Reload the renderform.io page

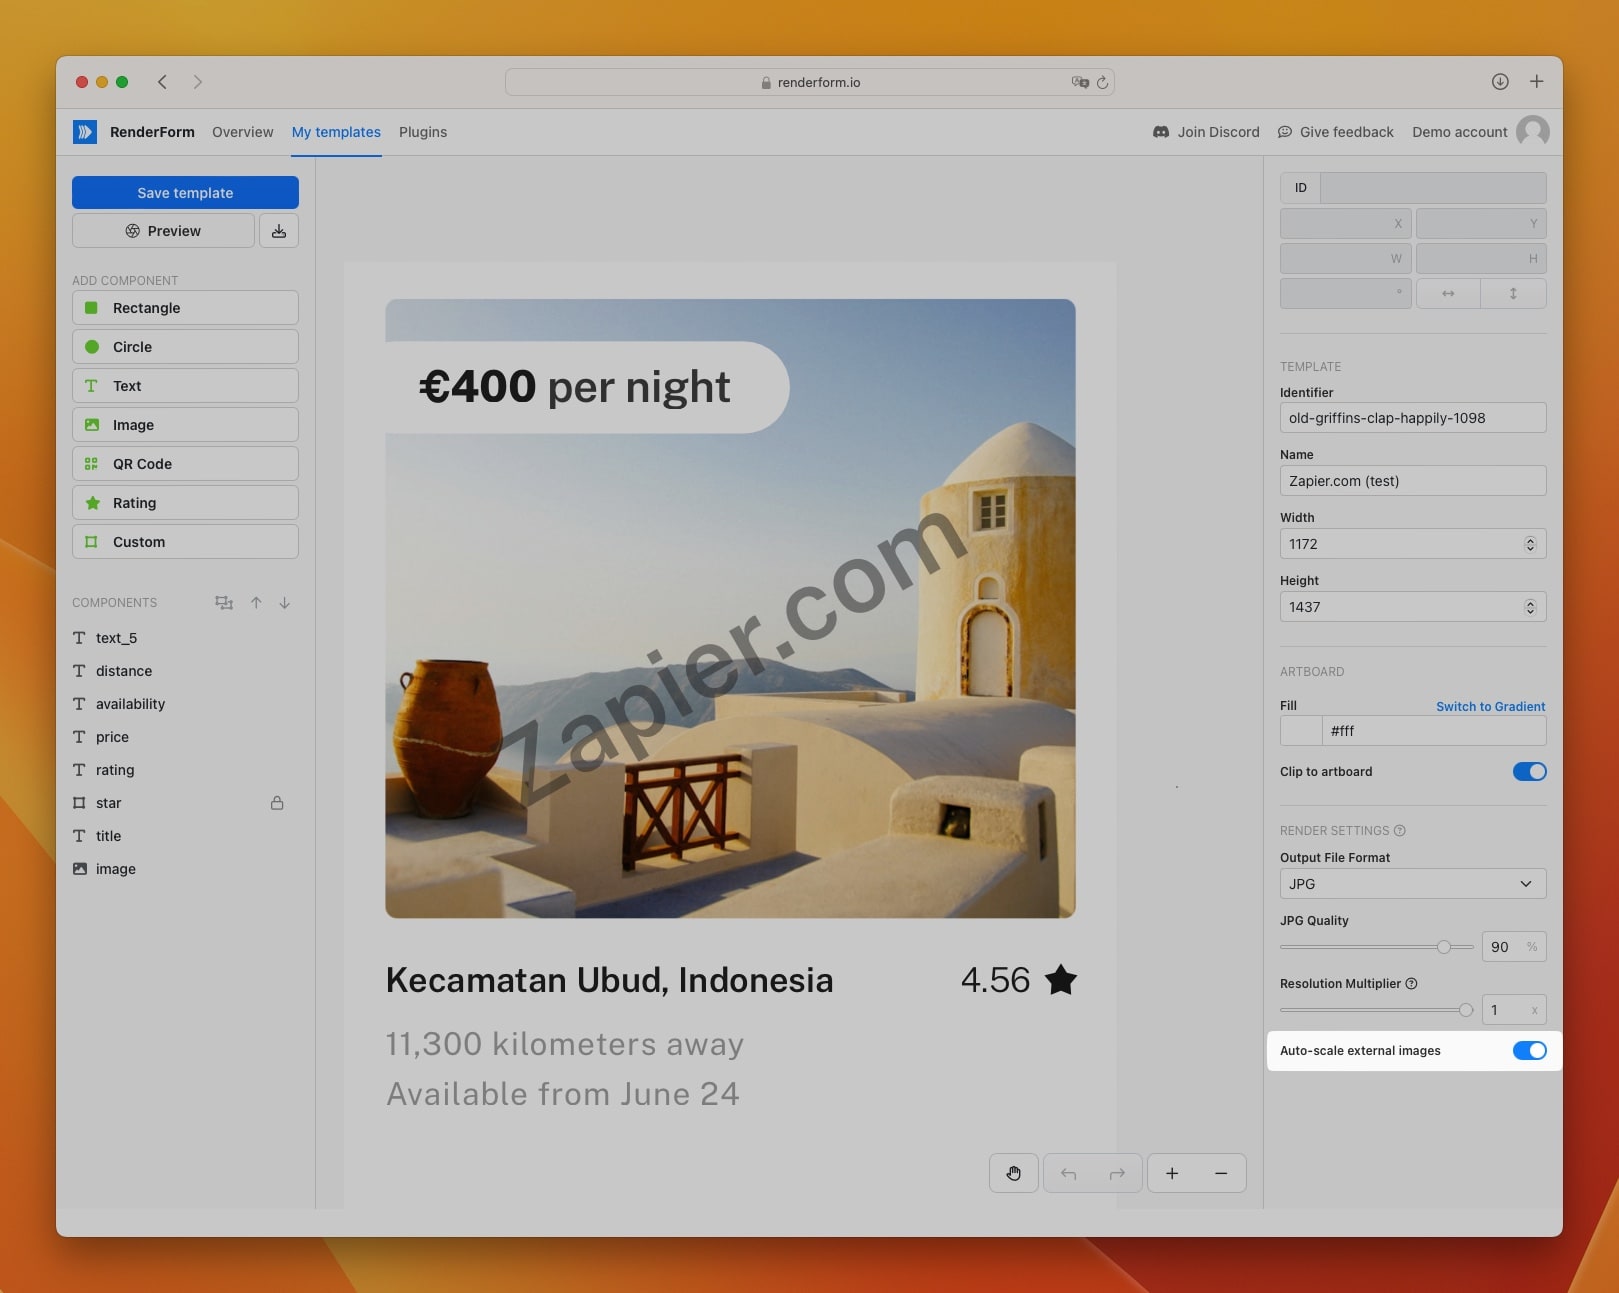pos(1102,83)
